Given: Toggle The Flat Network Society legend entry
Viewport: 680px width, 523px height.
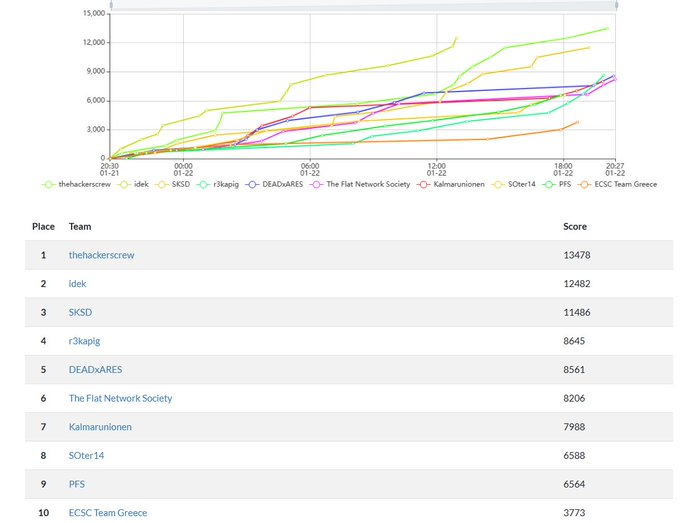Looking at the screenshot, I should (362, 184).
